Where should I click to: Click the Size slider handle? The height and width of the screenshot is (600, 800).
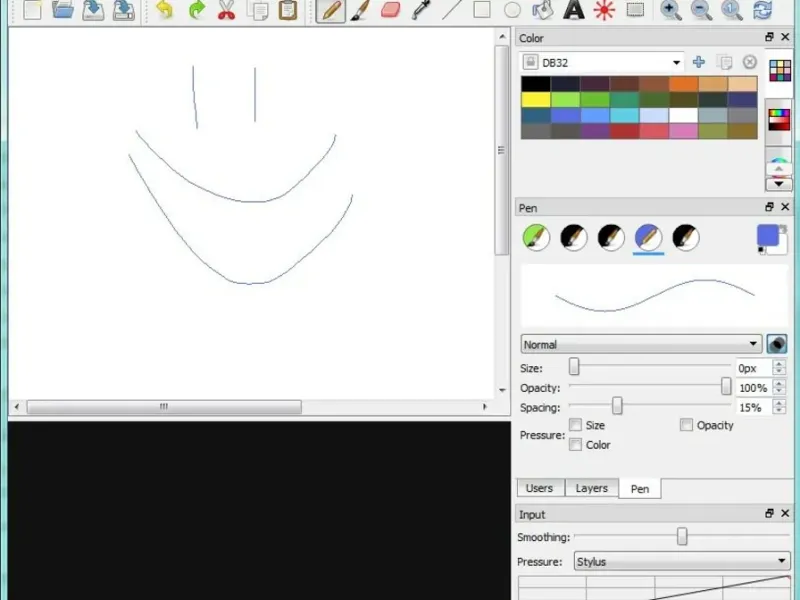pyautogui.click(x=574, y=366)
